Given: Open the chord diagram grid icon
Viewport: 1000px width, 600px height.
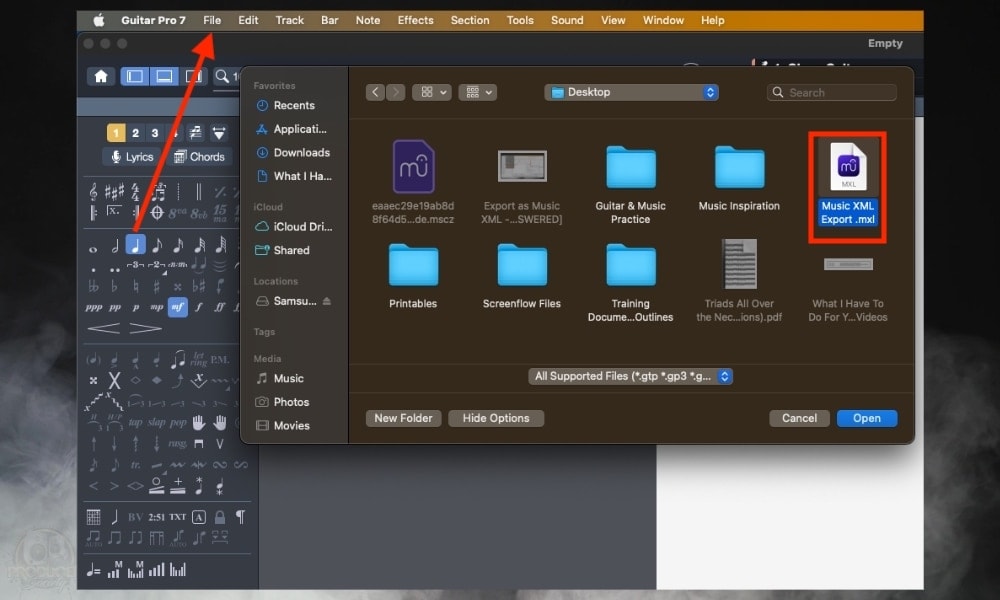Looking at the screenshot, I should [93, 517].
